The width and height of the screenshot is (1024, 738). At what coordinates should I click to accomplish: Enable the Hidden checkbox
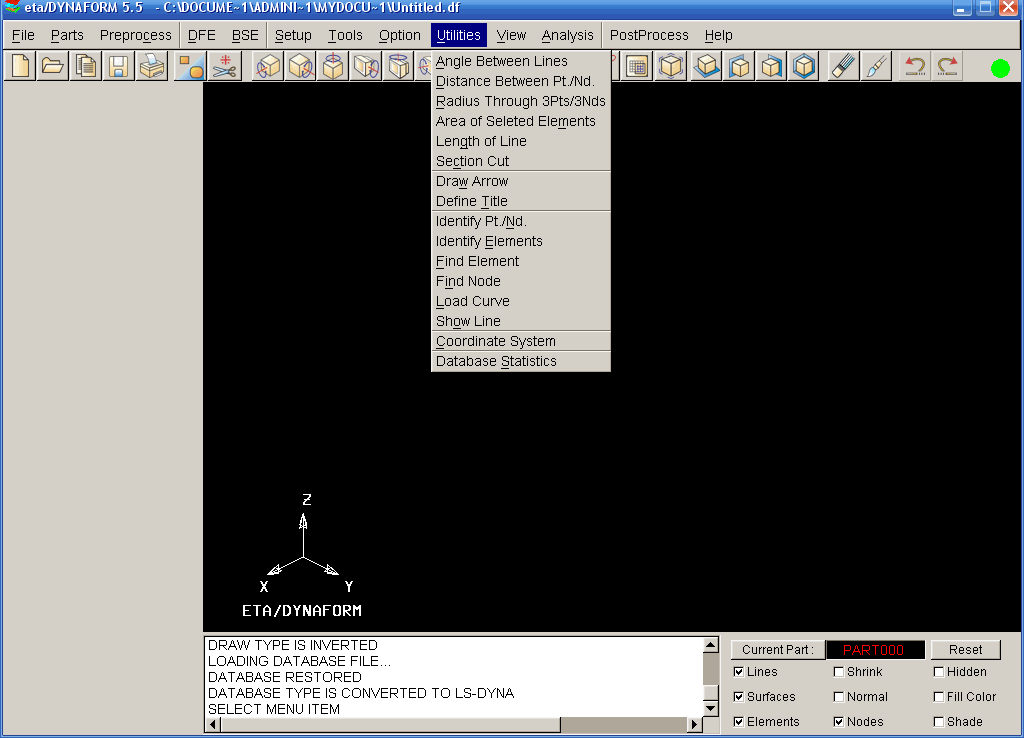click(938, 672)
